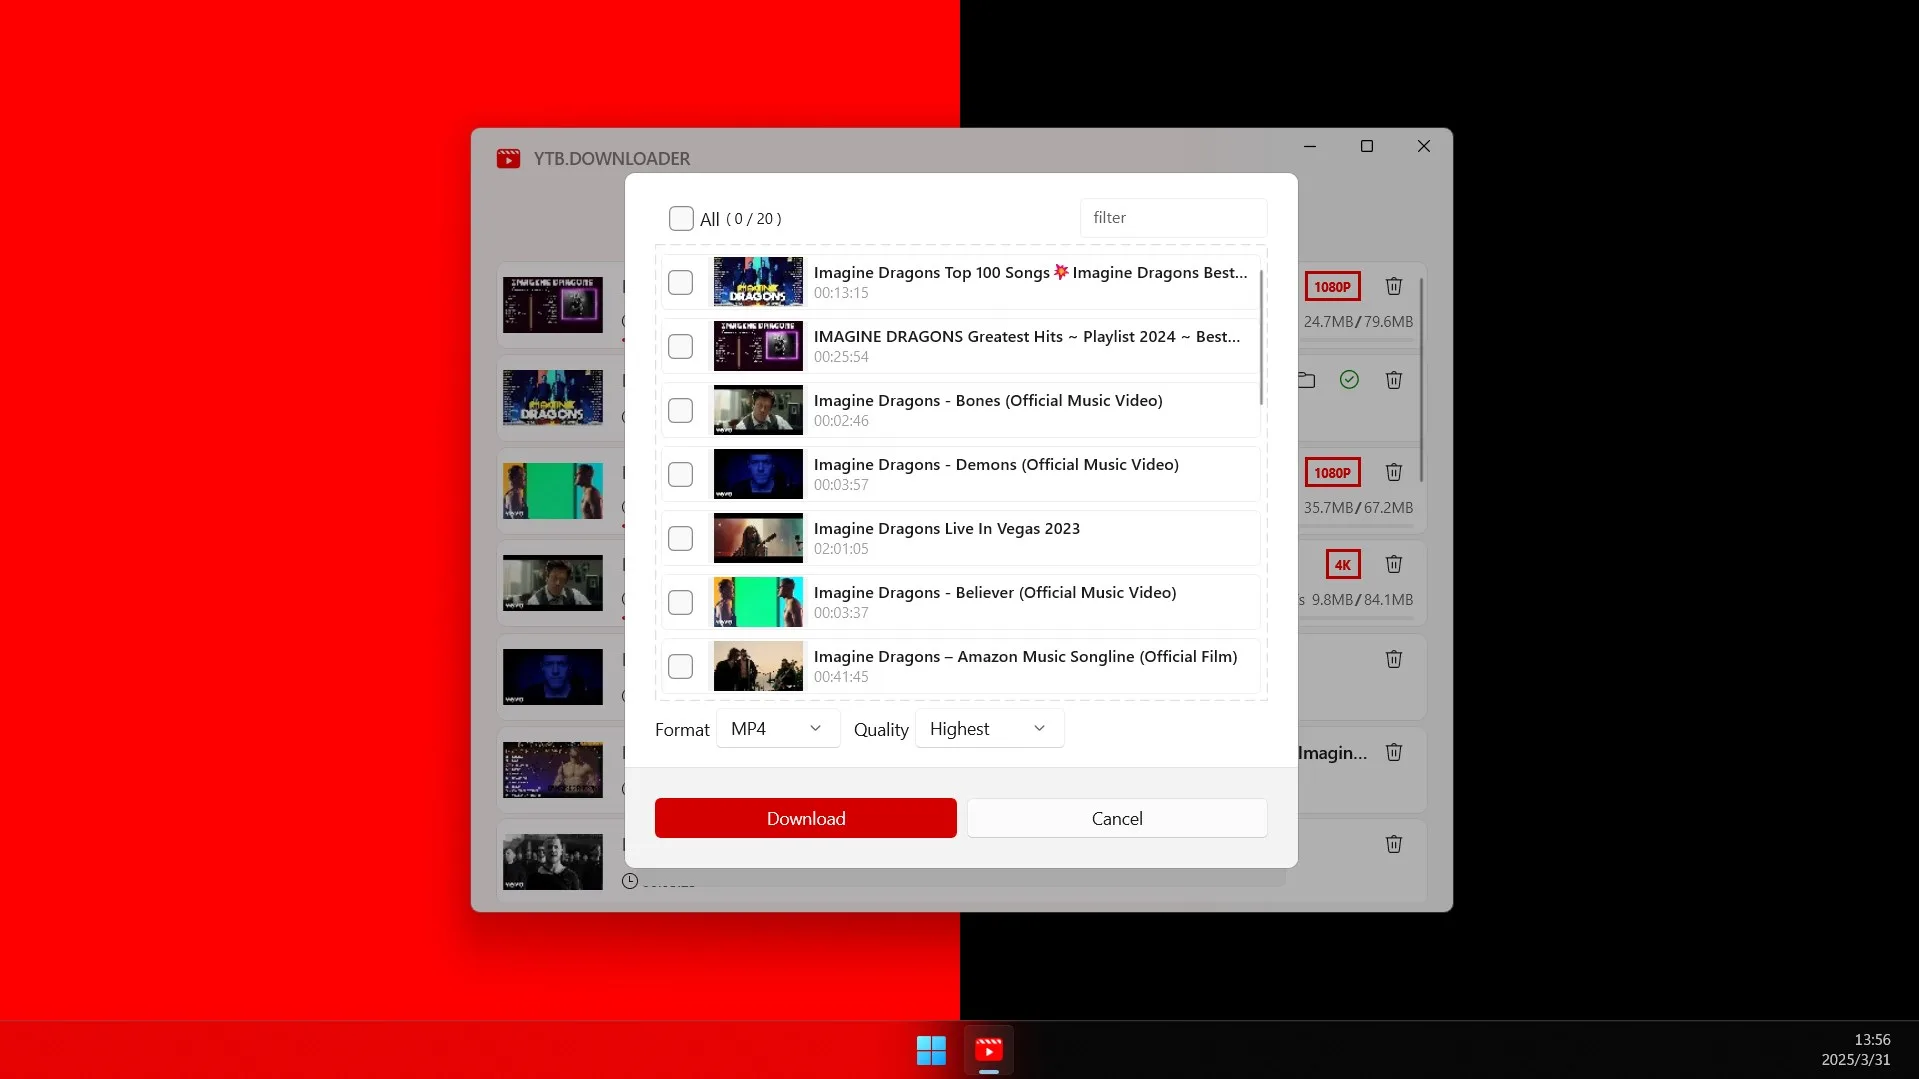Click the YTB Downloader taskbar icon
1919x1079 pixels.
pos(989,1050)
